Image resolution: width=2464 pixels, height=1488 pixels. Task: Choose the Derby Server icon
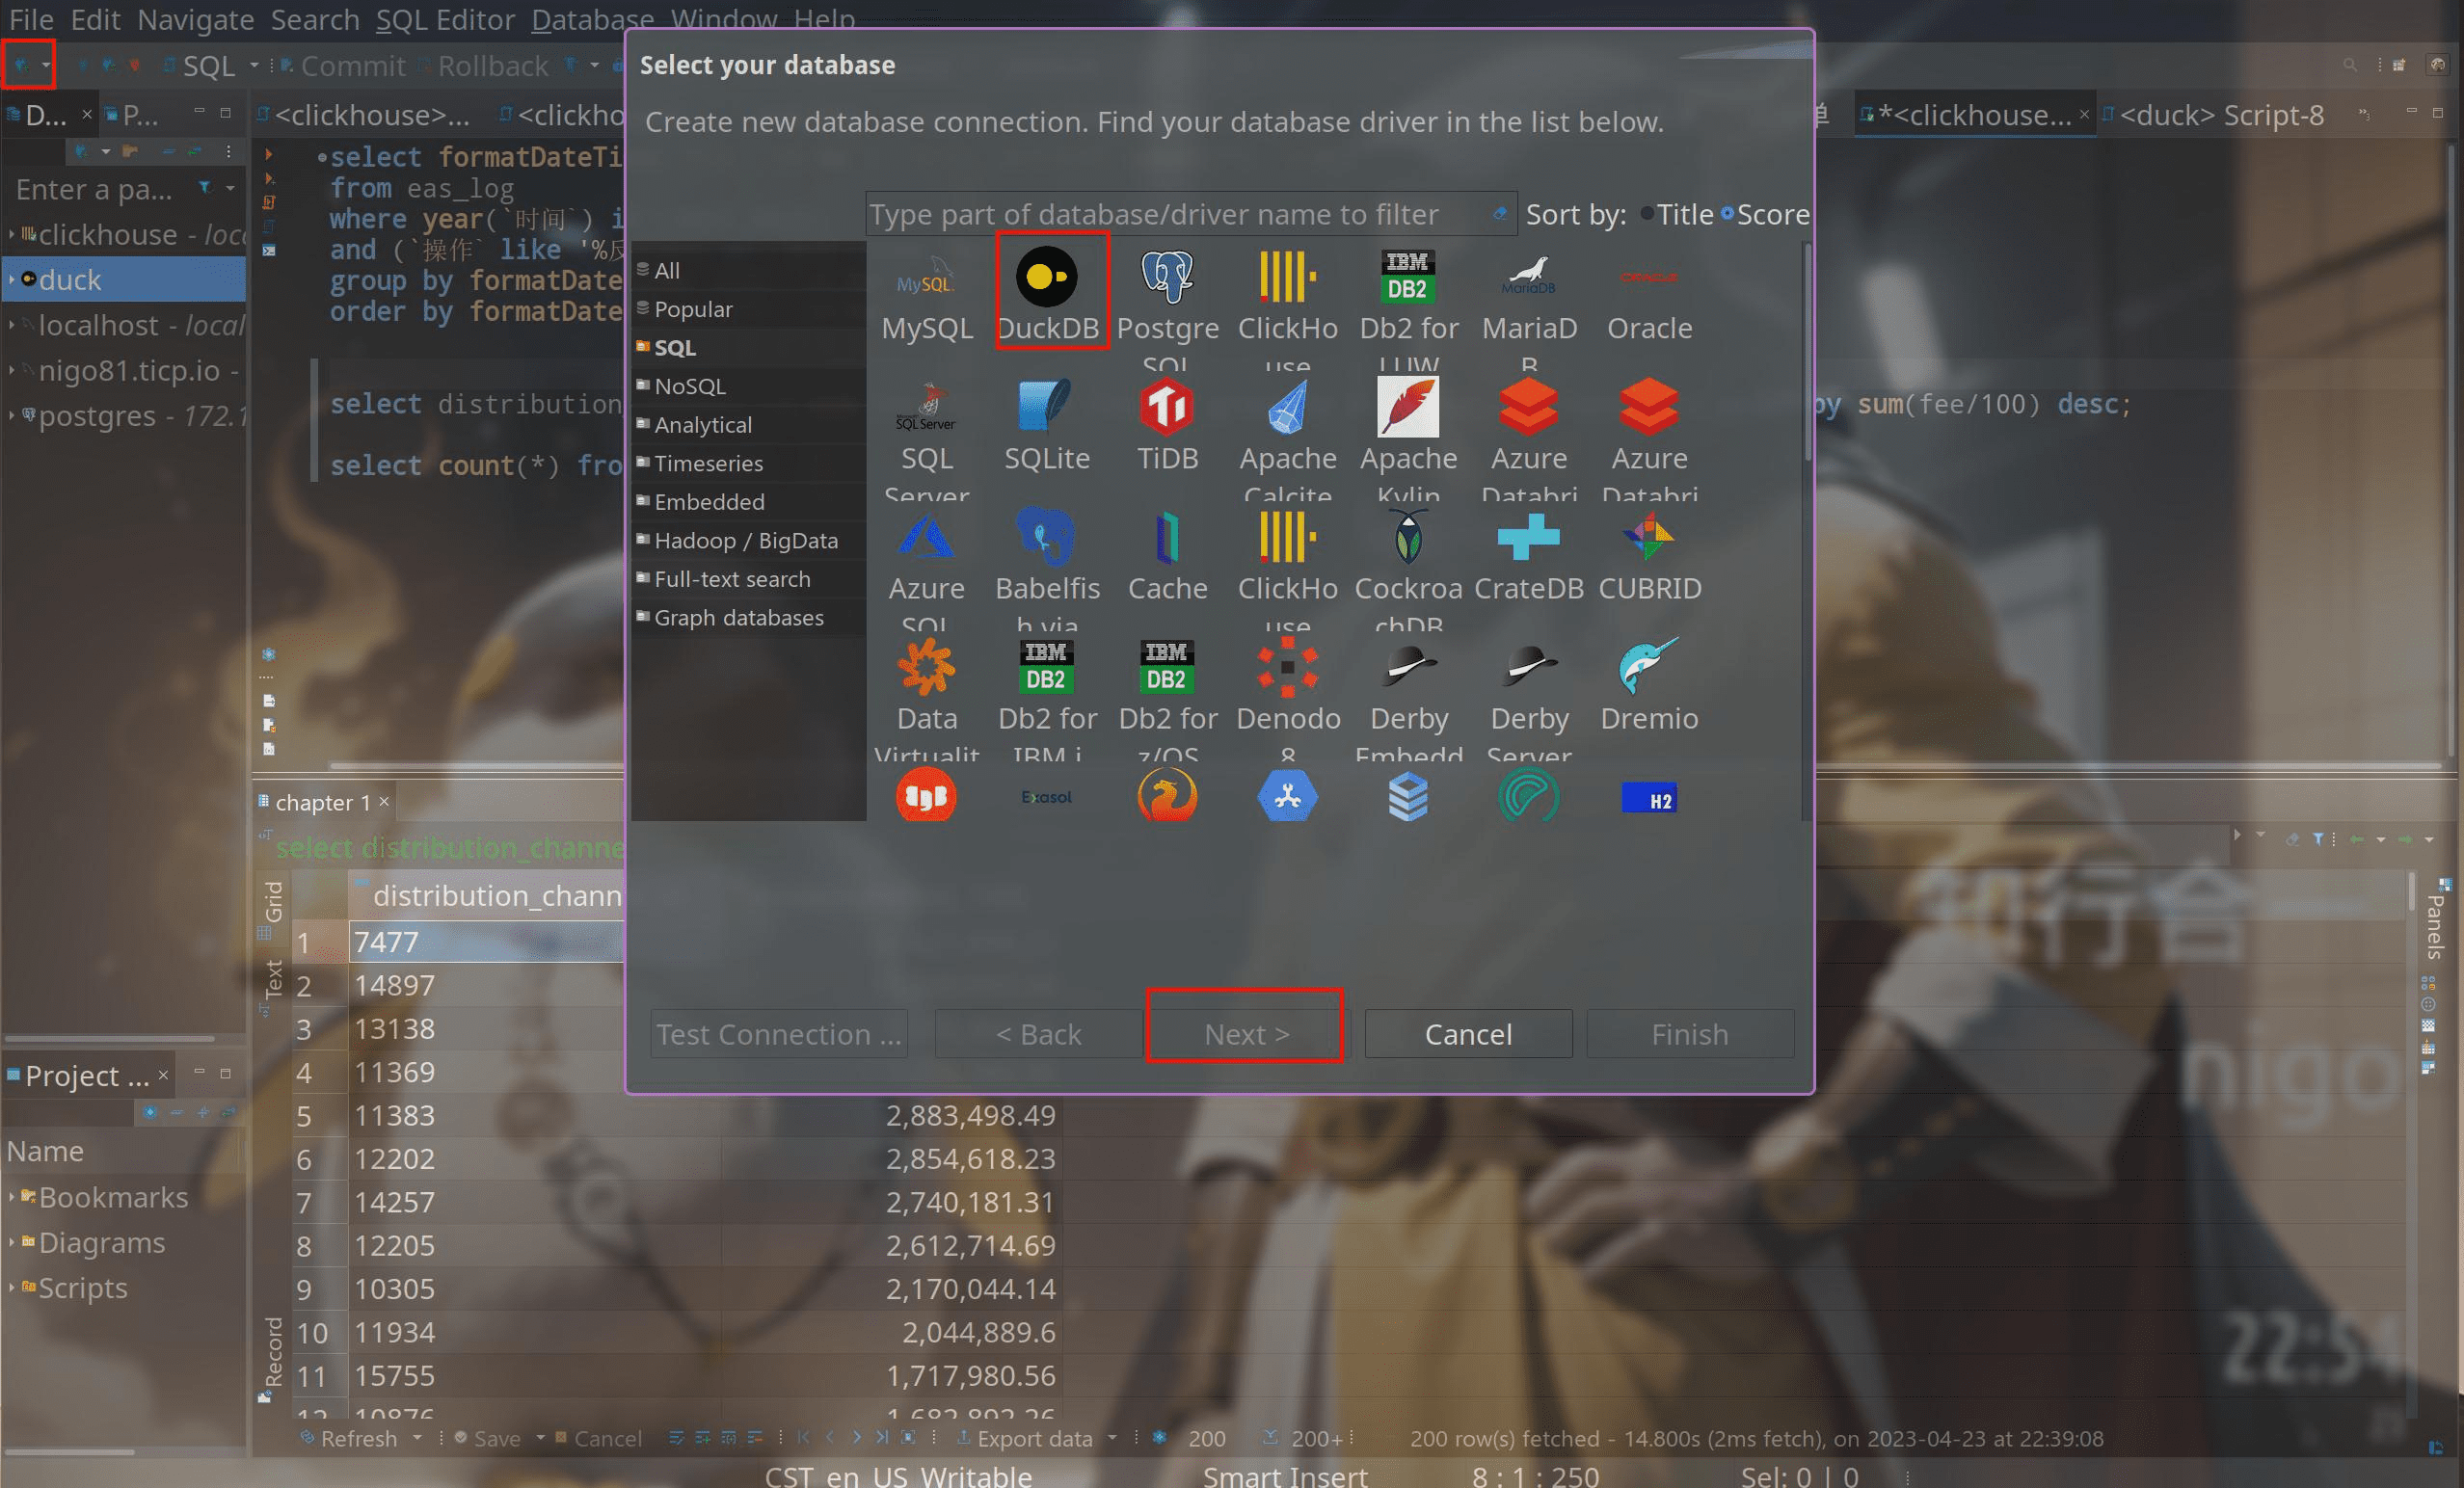point(1529,667)
